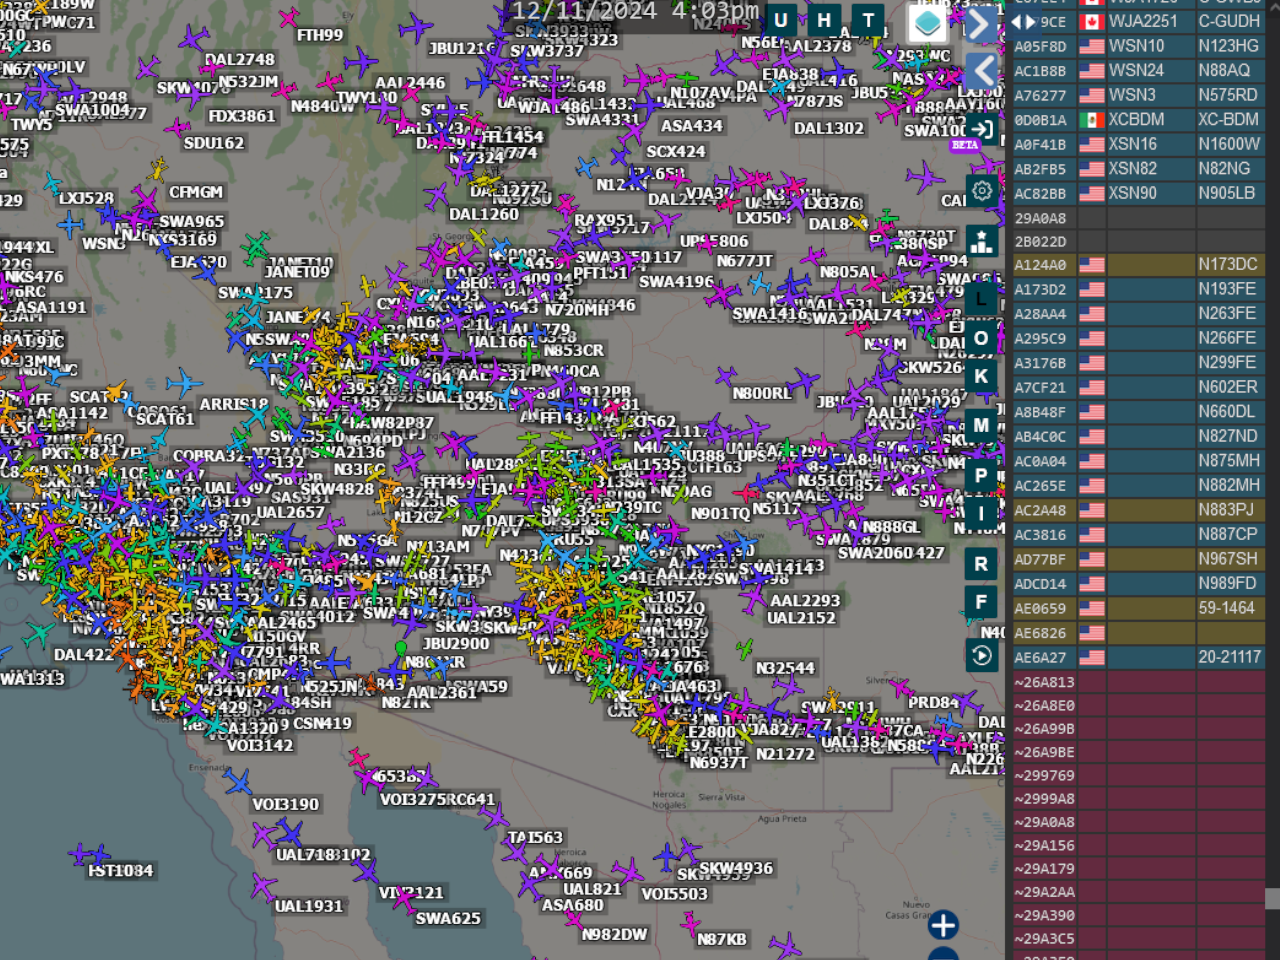Click aircraft label SWA625 on map

pyautogui.click(x=448, y=918)
